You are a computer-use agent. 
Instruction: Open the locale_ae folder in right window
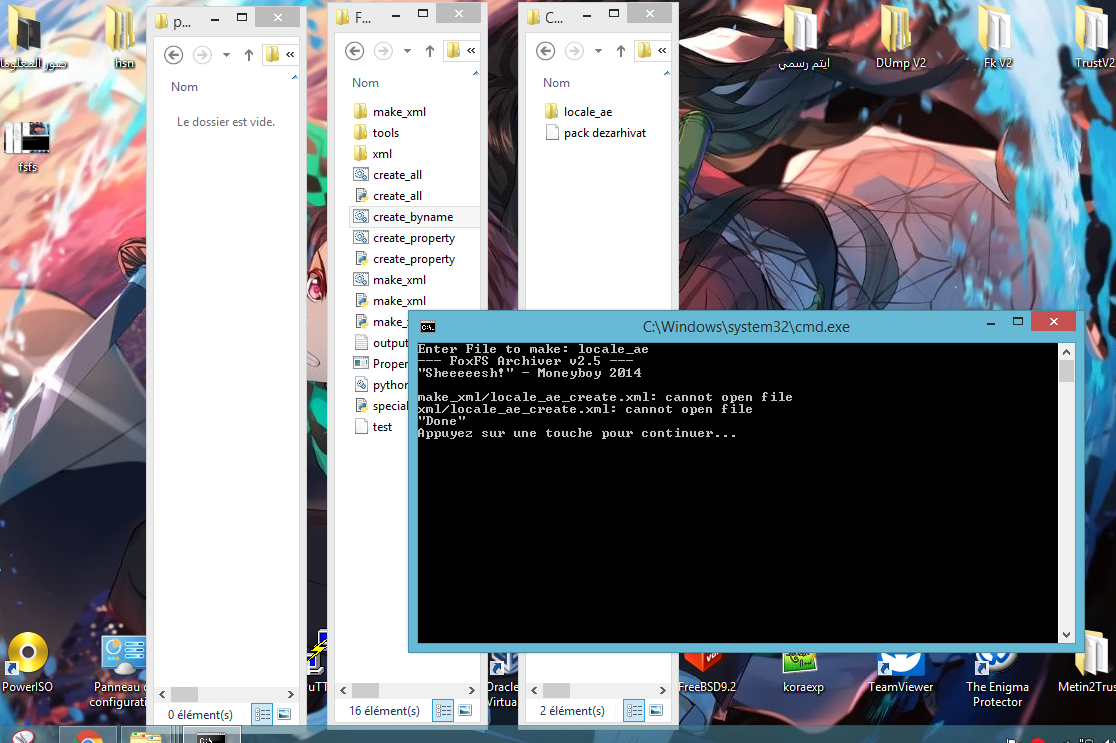point(579,112)
